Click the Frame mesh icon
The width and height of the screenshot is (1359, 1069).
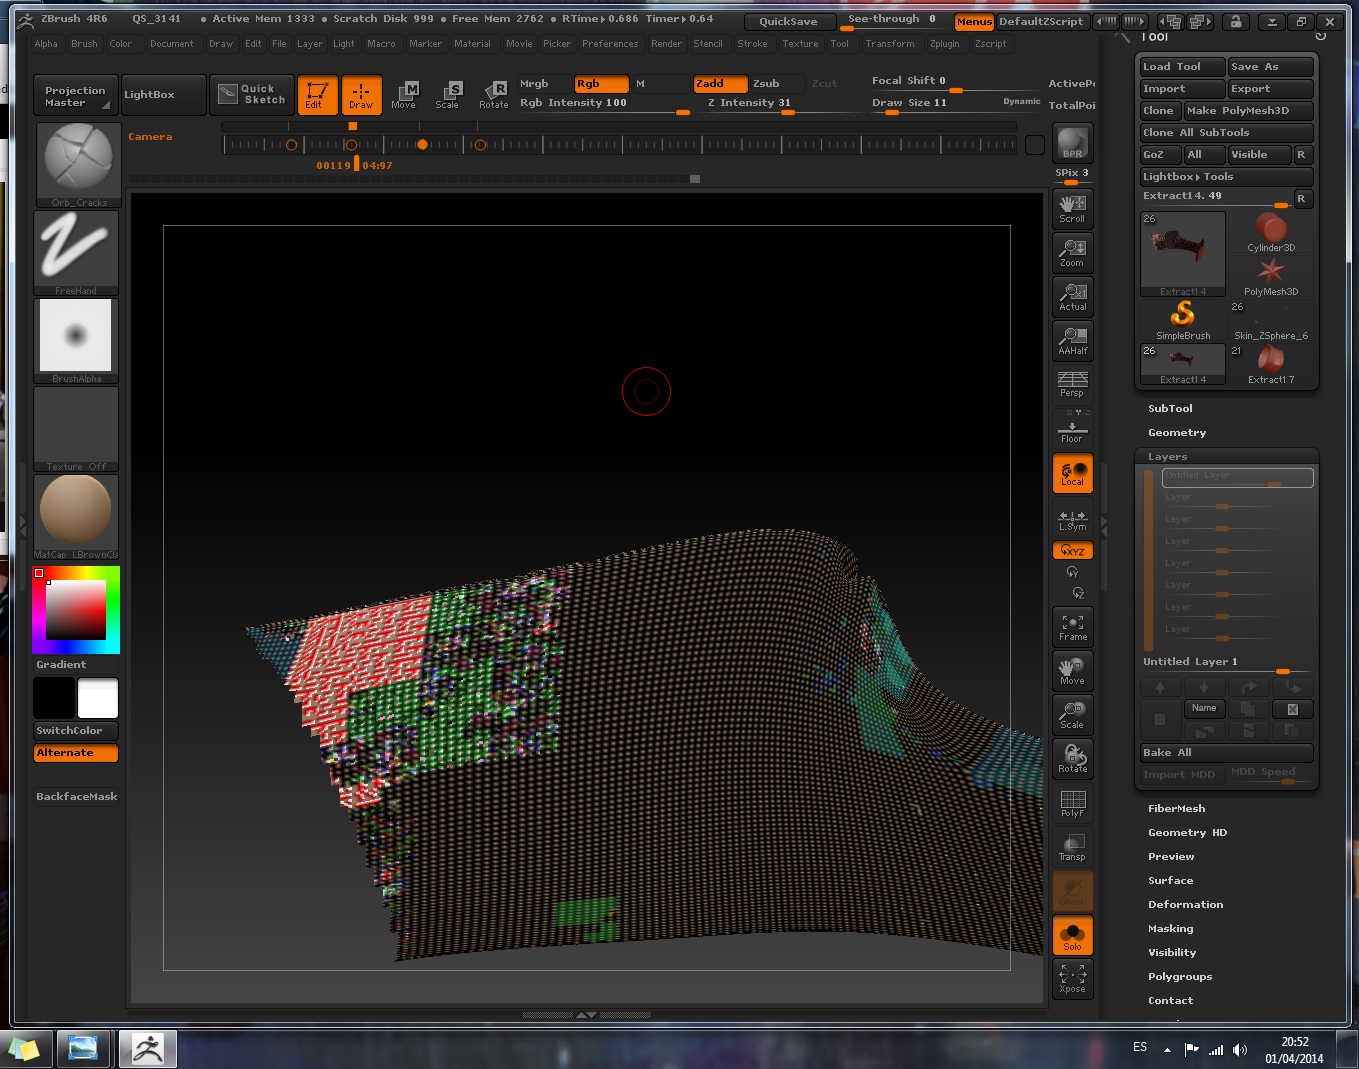(x=1072, y=627)
